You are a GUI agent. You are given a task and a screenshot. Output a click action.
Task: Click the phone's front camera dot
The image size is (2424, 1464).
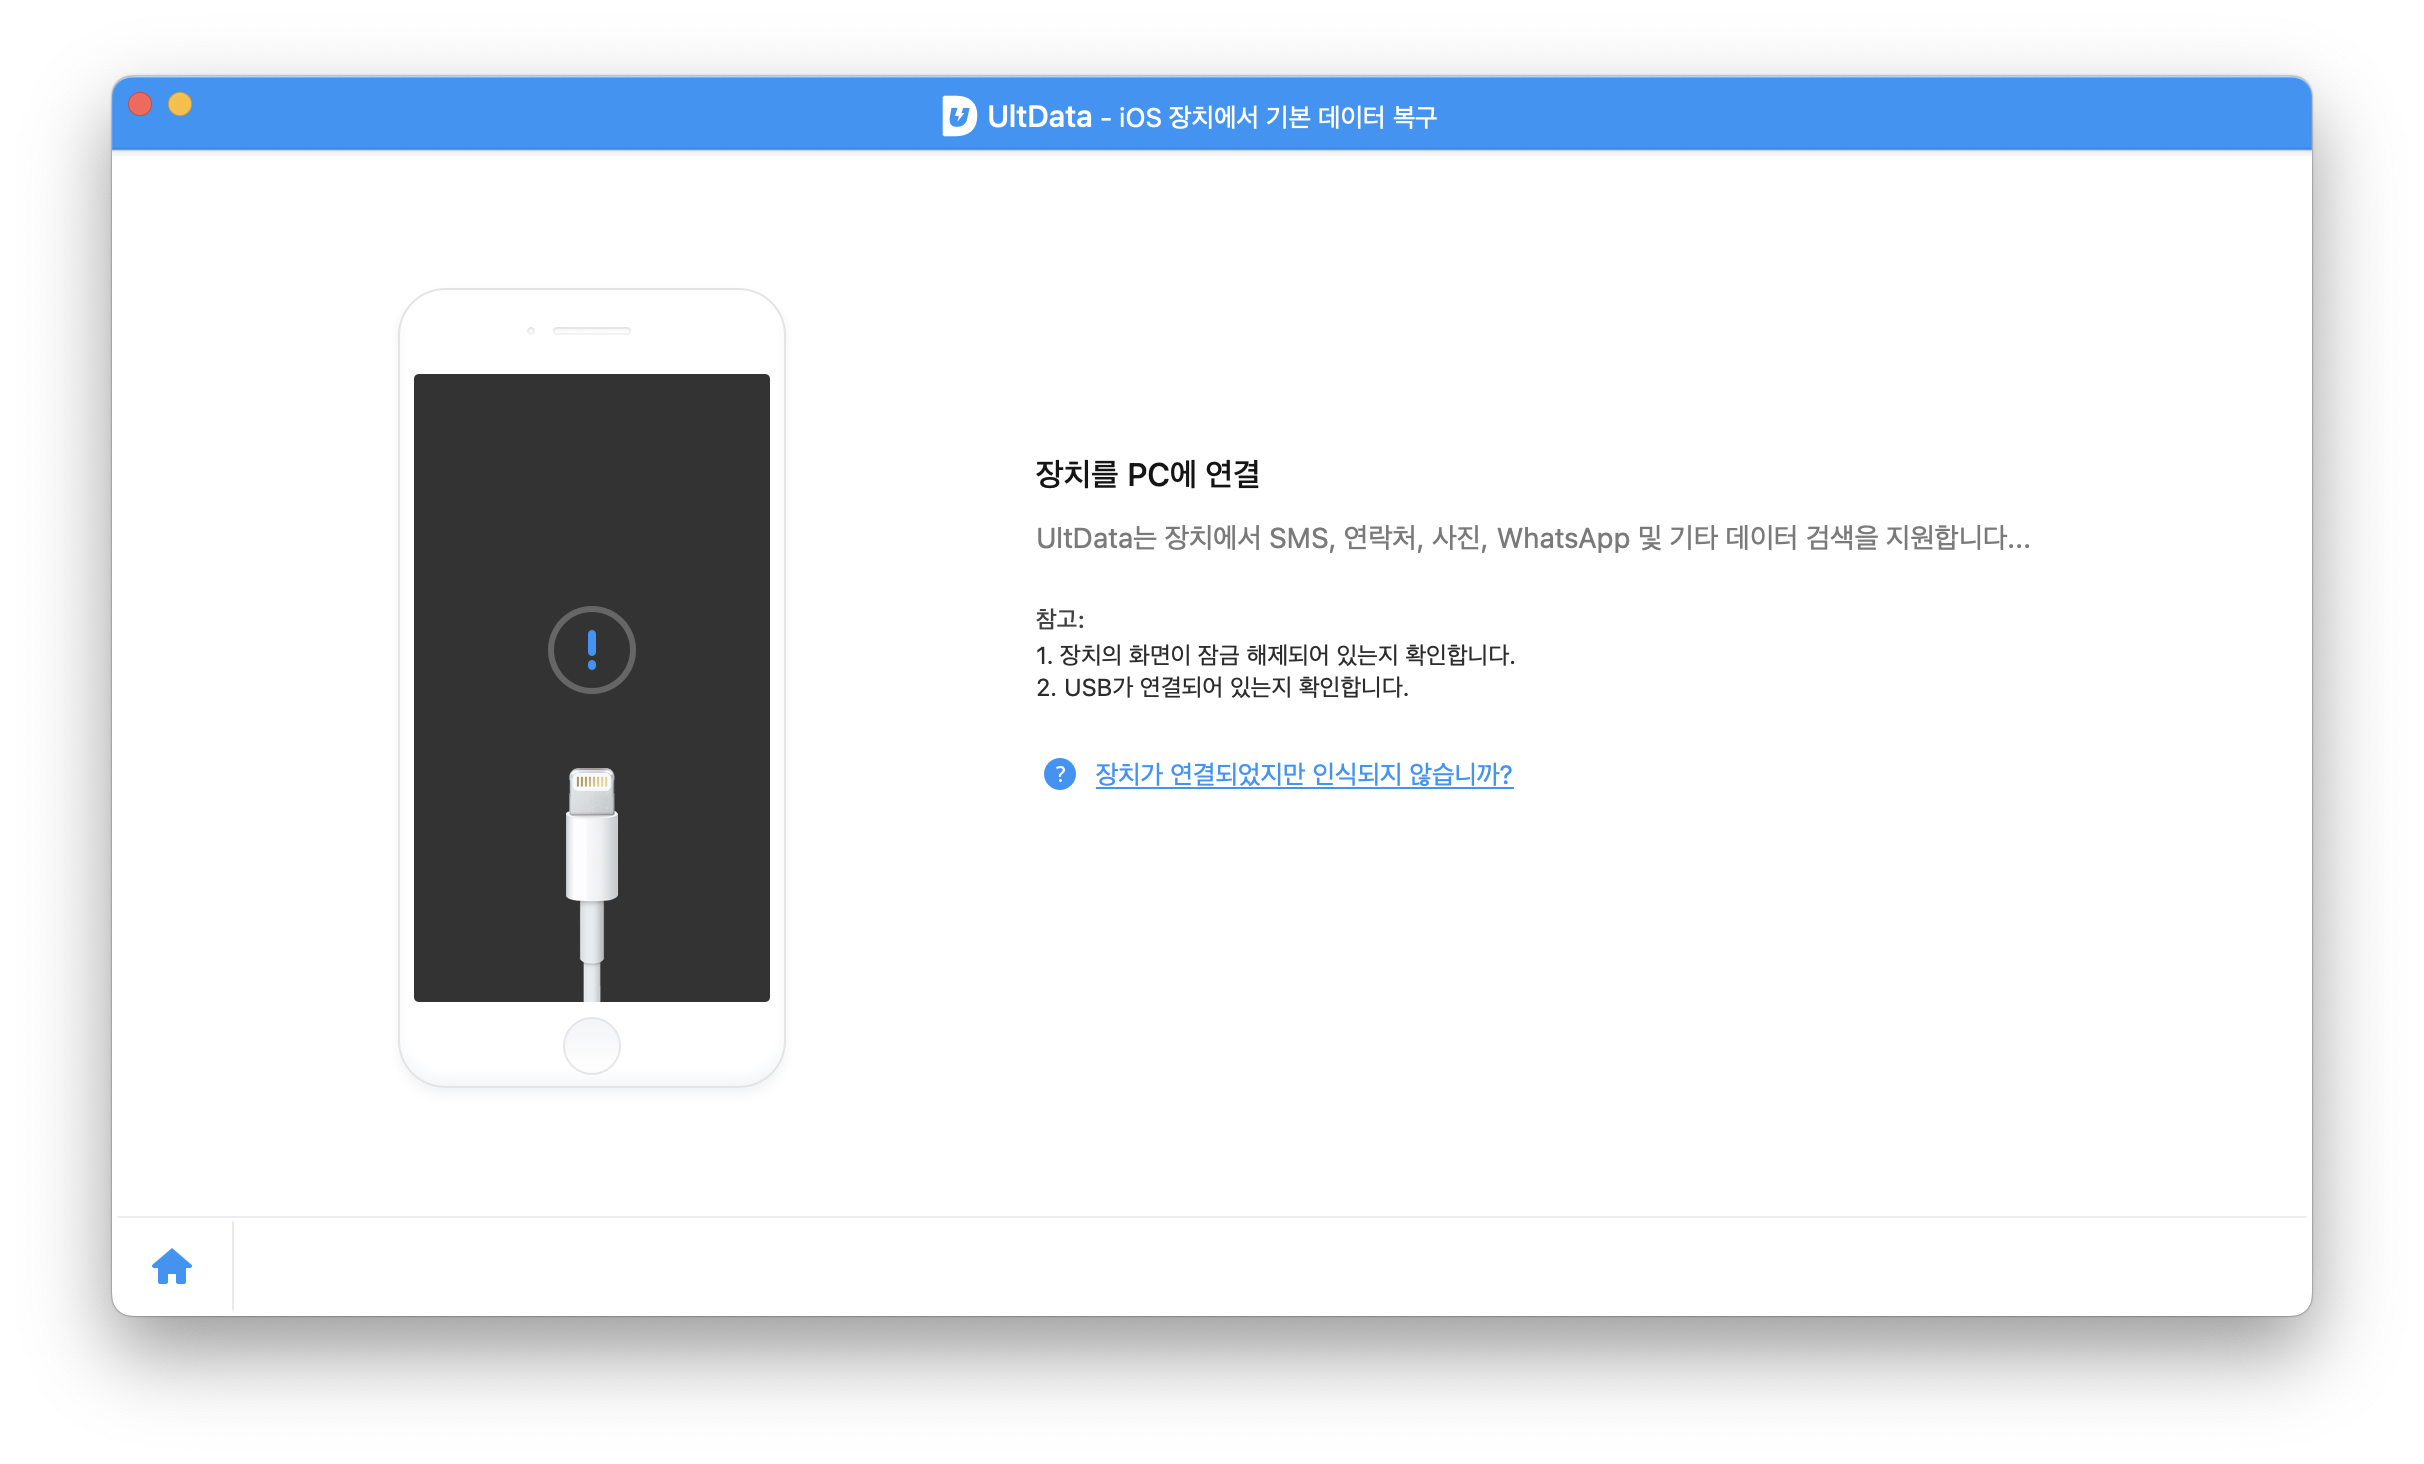point(531,330)
